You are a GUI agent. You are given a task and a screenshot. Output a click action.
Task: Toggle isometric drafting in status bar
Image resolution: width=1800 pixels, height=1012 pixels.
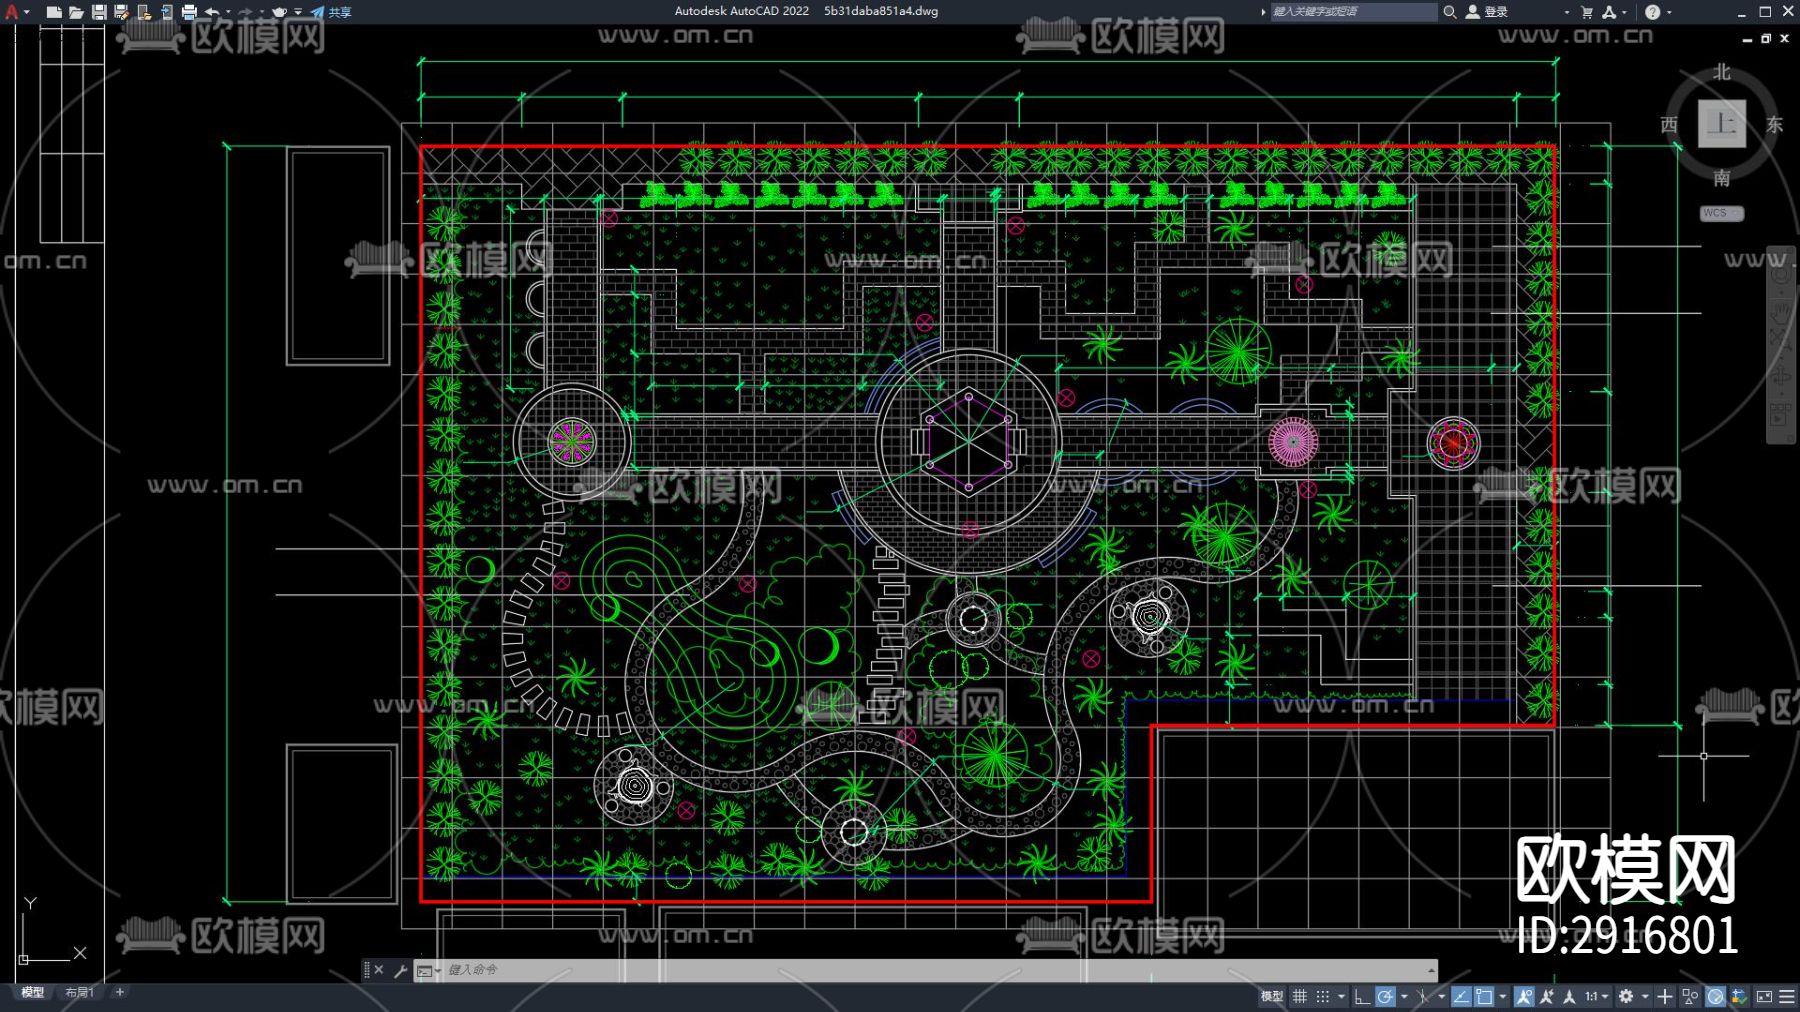(x=1423, y=996)
